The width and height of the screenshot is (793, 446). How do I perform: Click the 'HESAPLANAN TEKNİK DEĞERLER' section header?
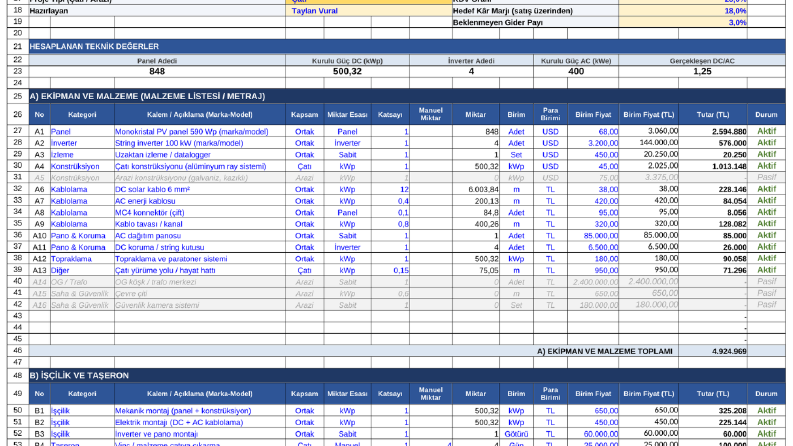407,47
